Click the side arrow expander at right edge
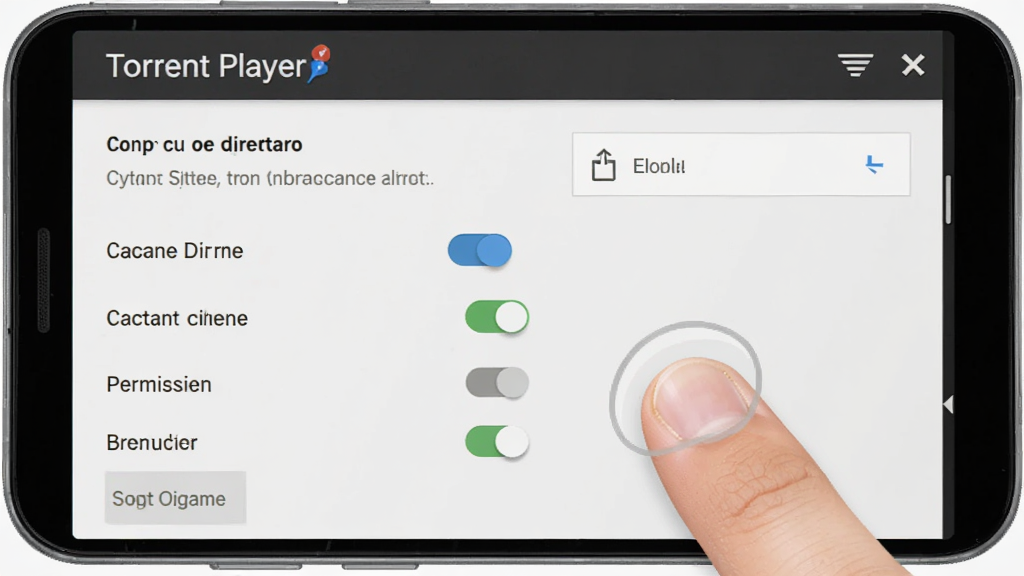The height and width of the screenshot is (576, 1024). click(948, 405)
